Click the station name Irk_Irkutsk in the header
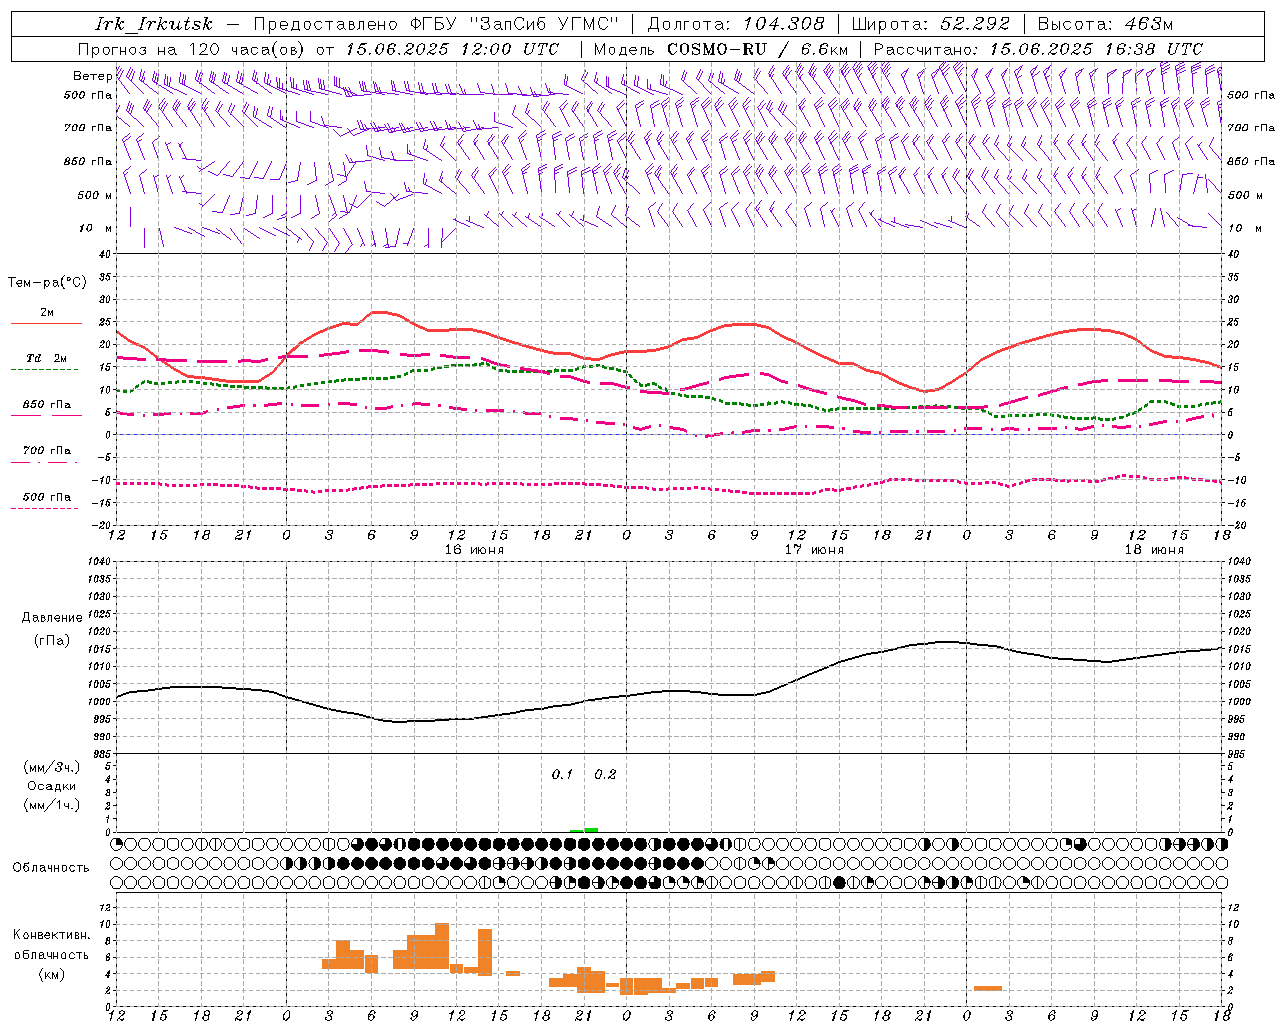Viewport: 1280px width, 1024px height. coord(153,24)
